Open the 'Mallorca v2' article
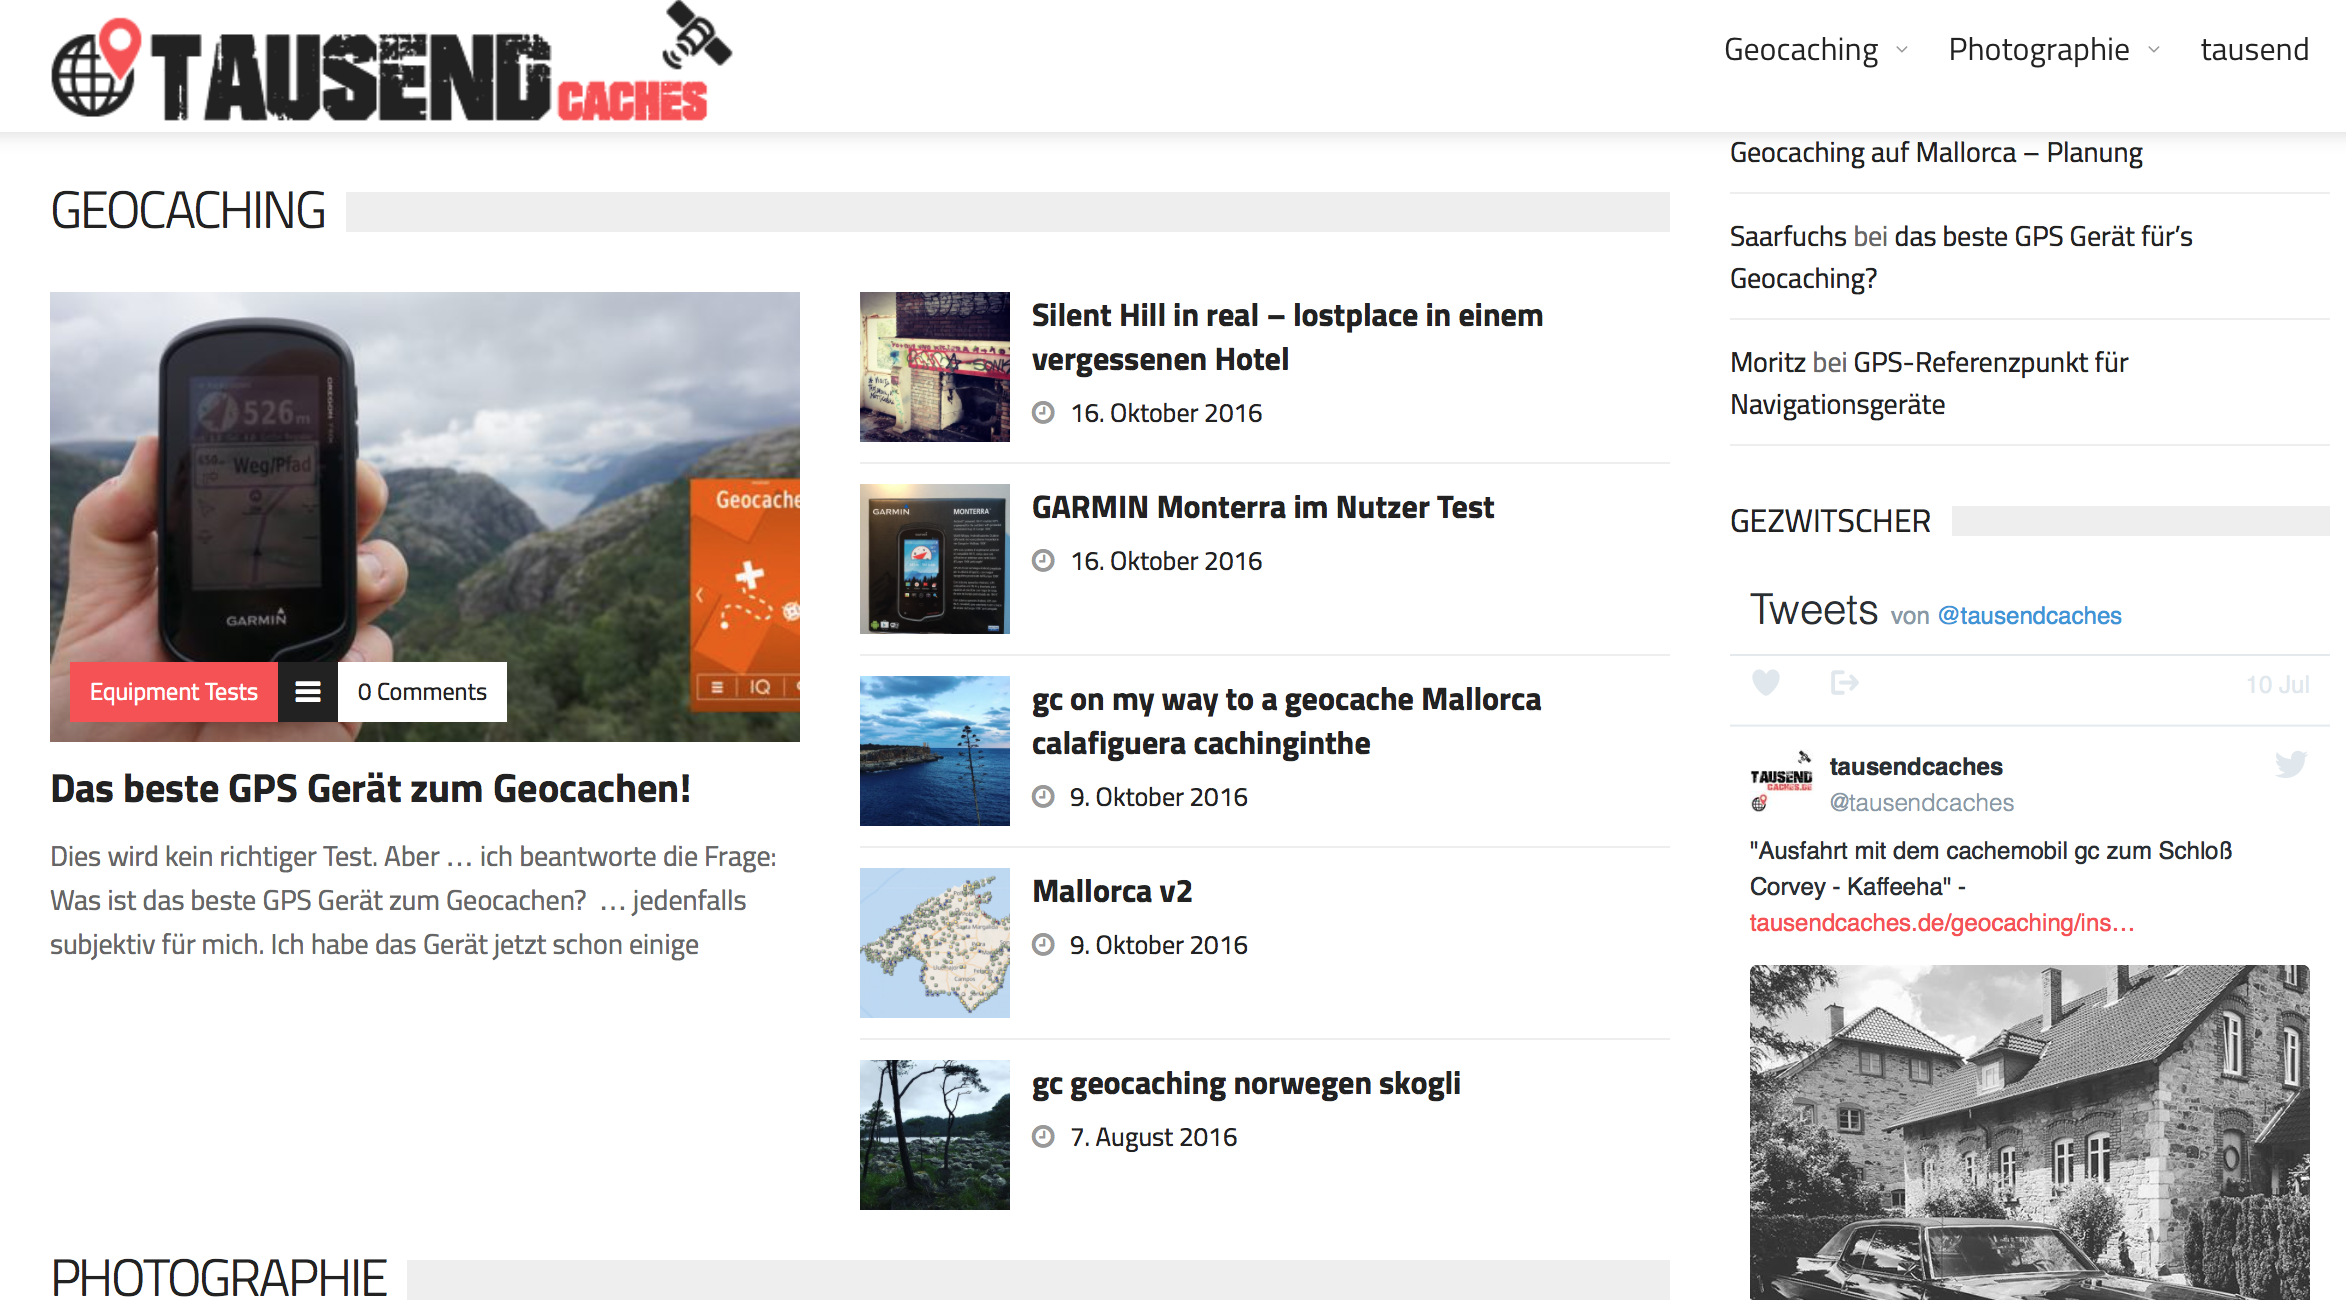 pos(1112,891)
